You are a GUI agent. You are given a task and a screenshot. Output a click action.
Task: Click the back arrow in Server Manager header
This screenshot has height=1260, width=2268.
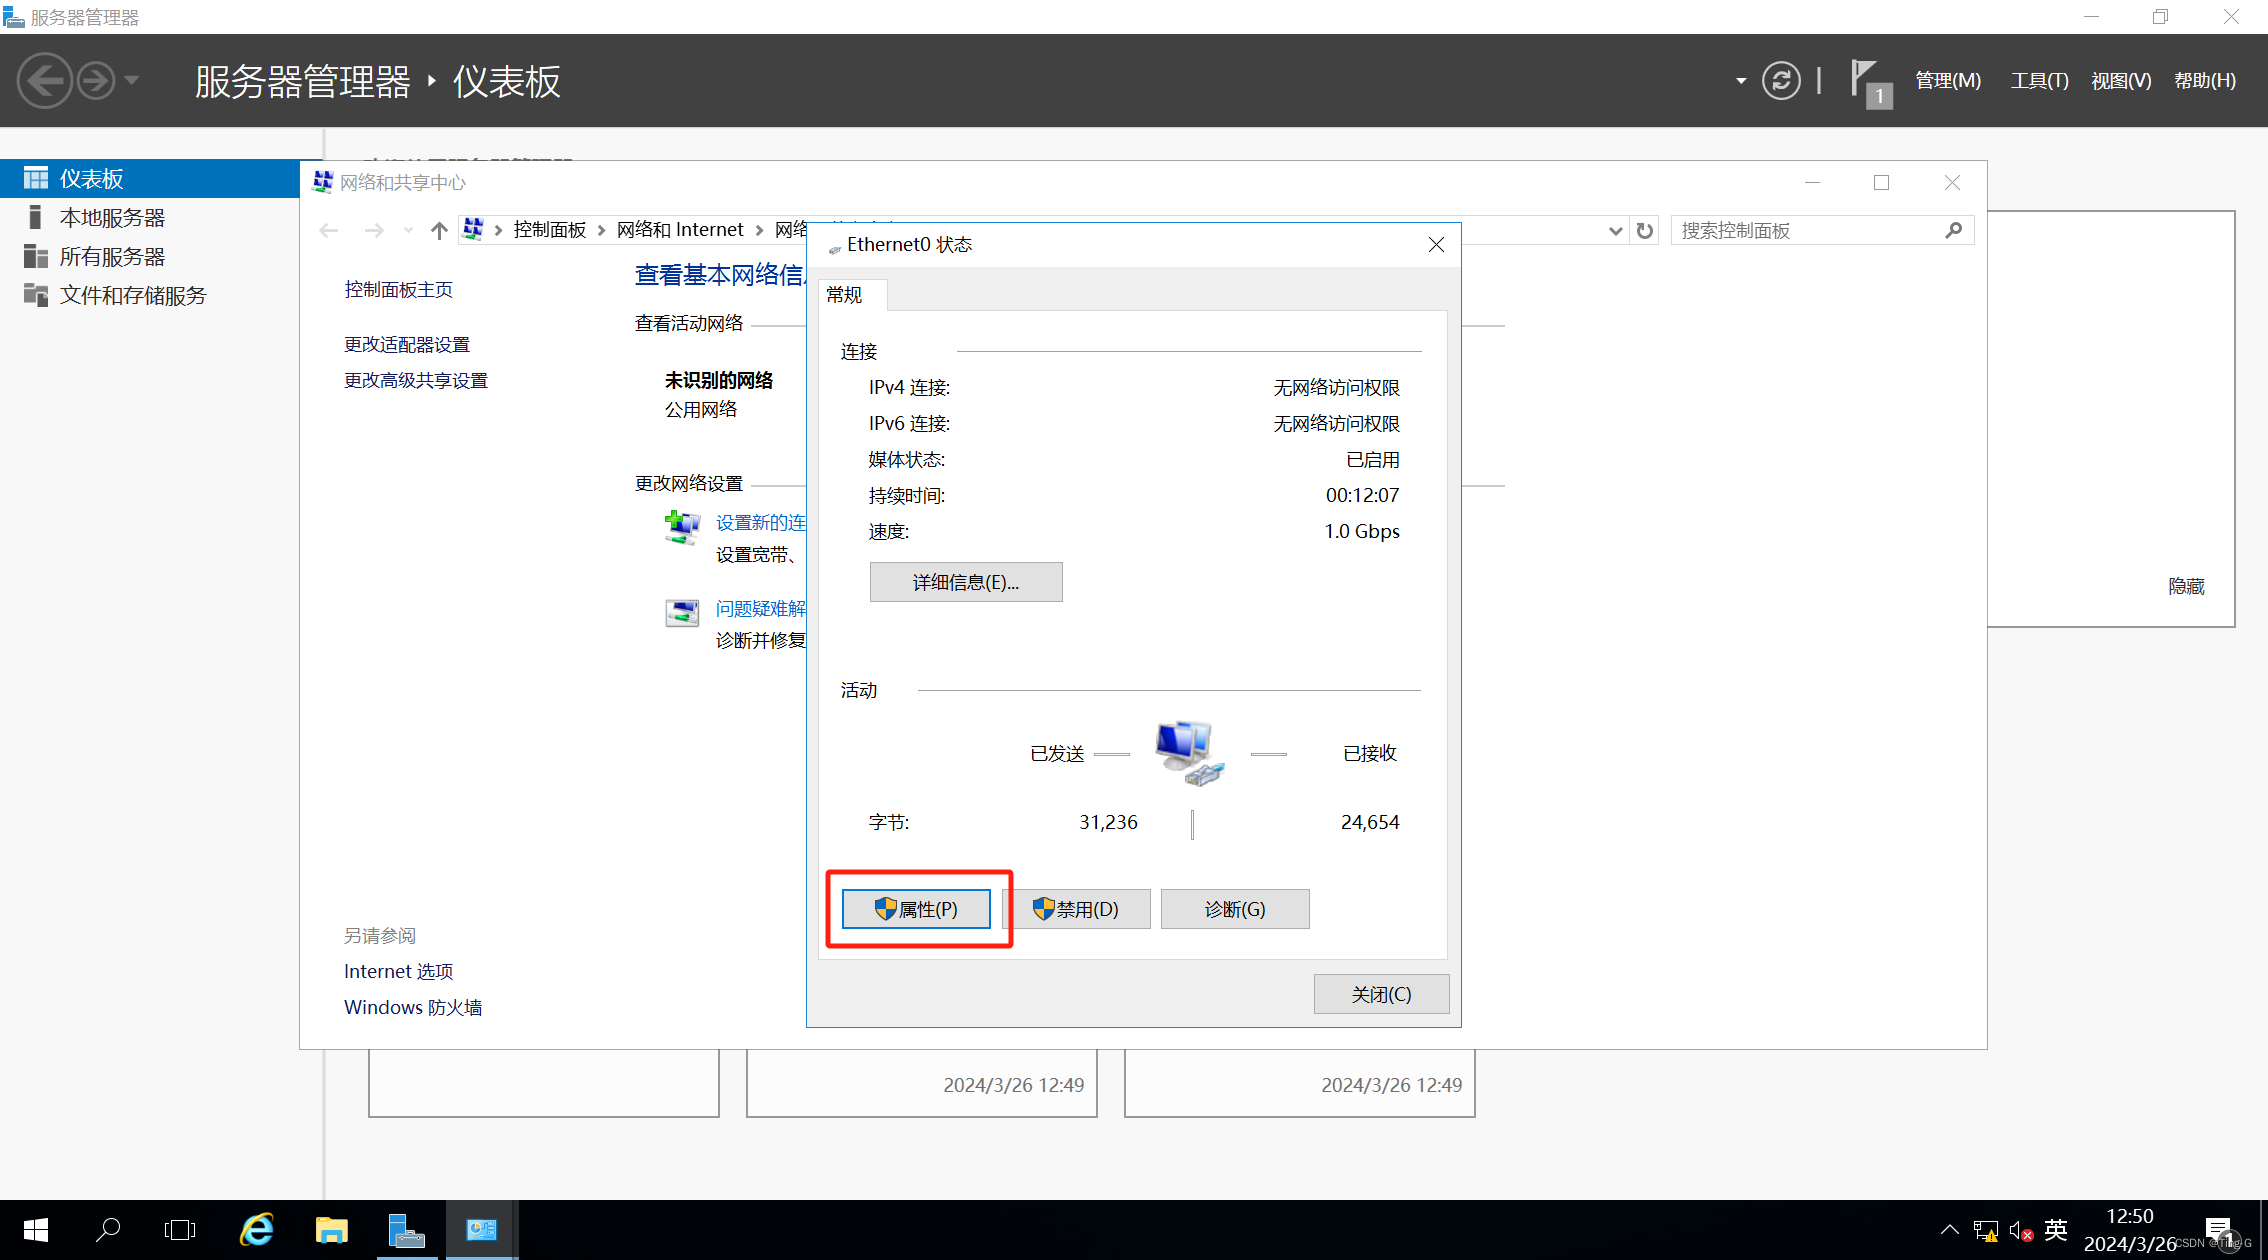44,81
